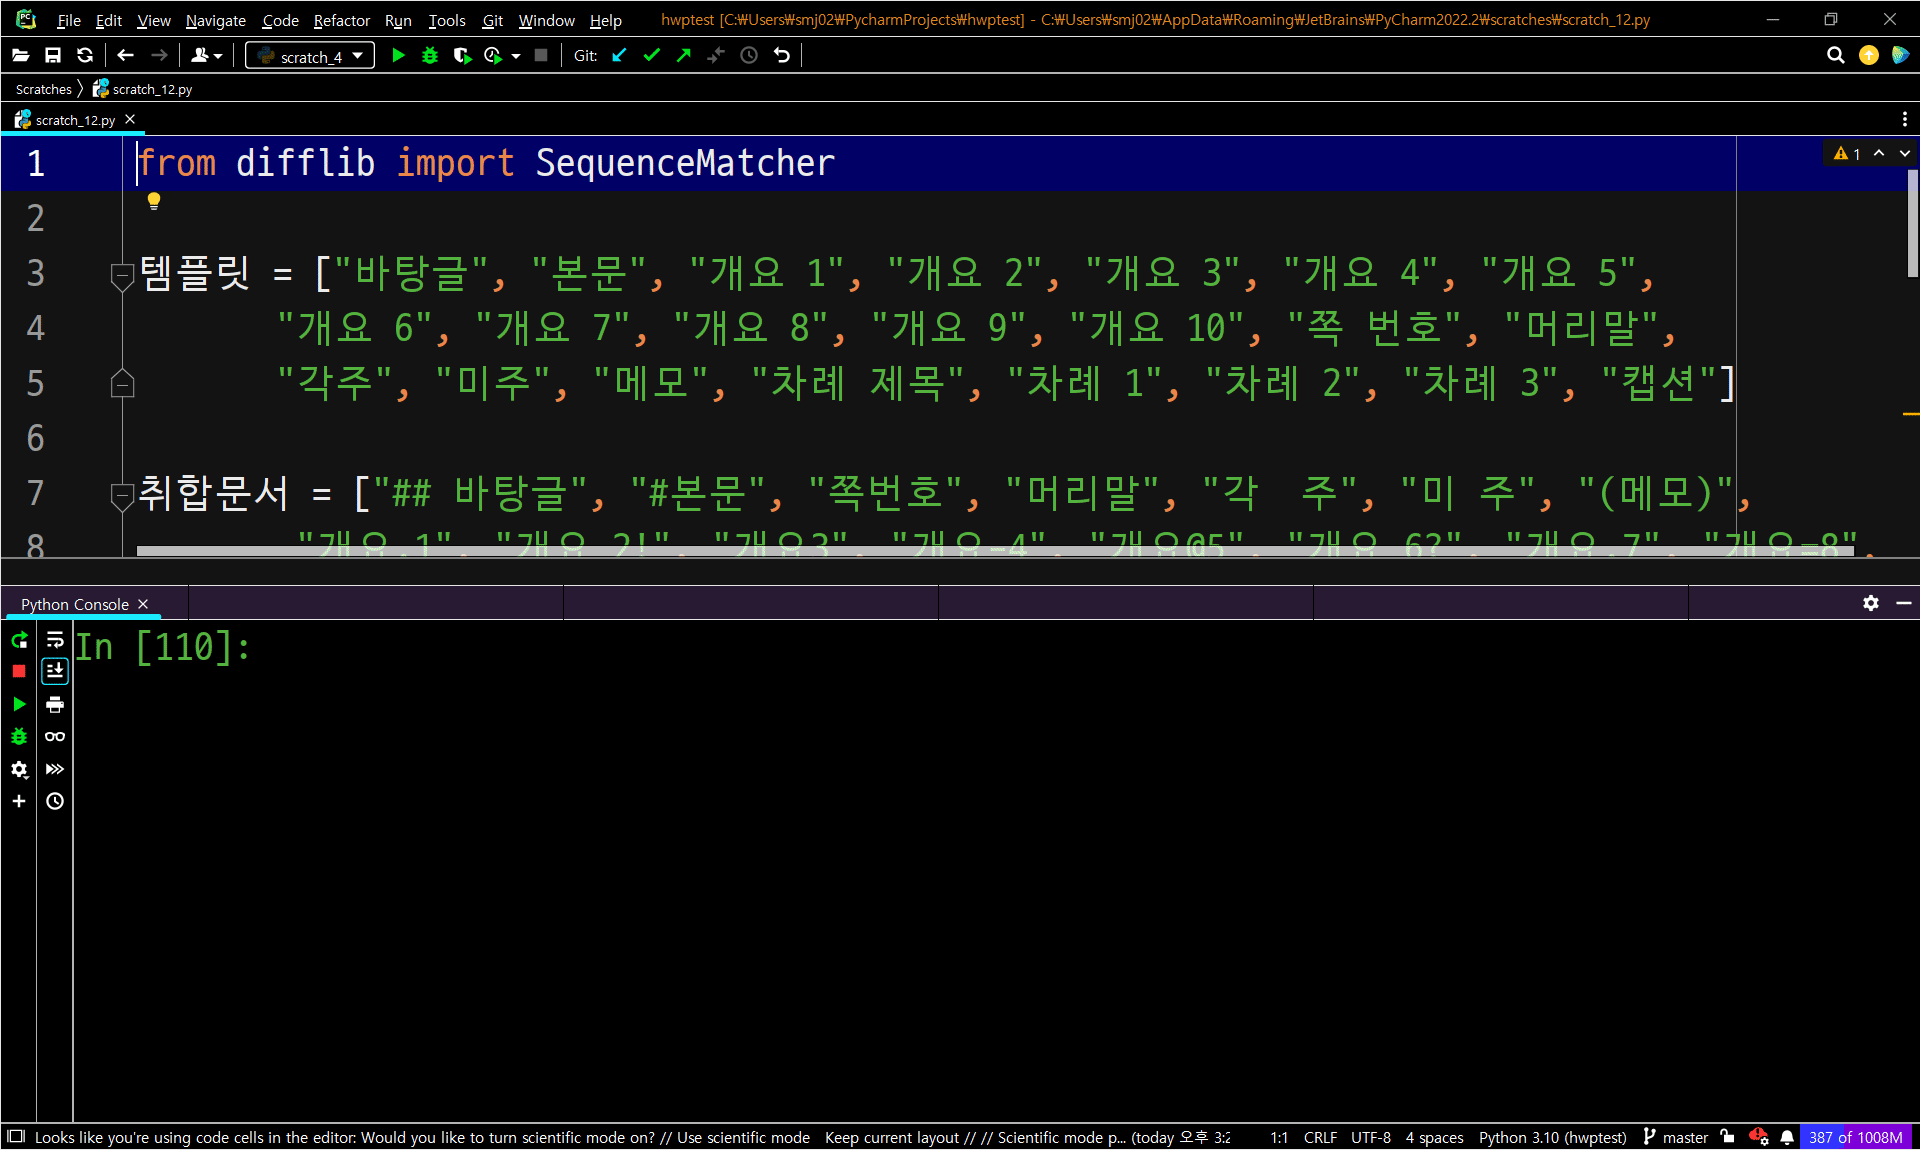Toggle soft-wrap in the Python Console
The height and width of the screenshot is (1150, 1920).
pos(55,640)
